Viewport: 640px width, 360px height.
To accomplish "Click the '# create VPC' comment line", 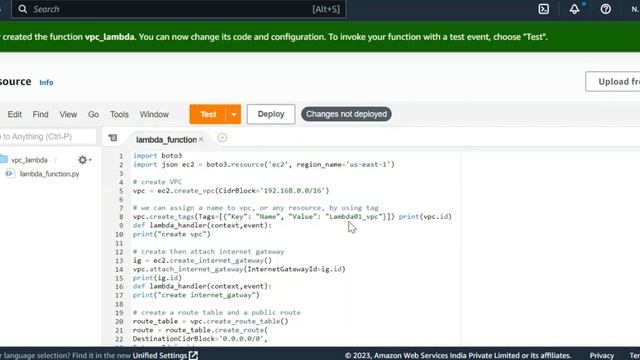I will coord(157,182).
